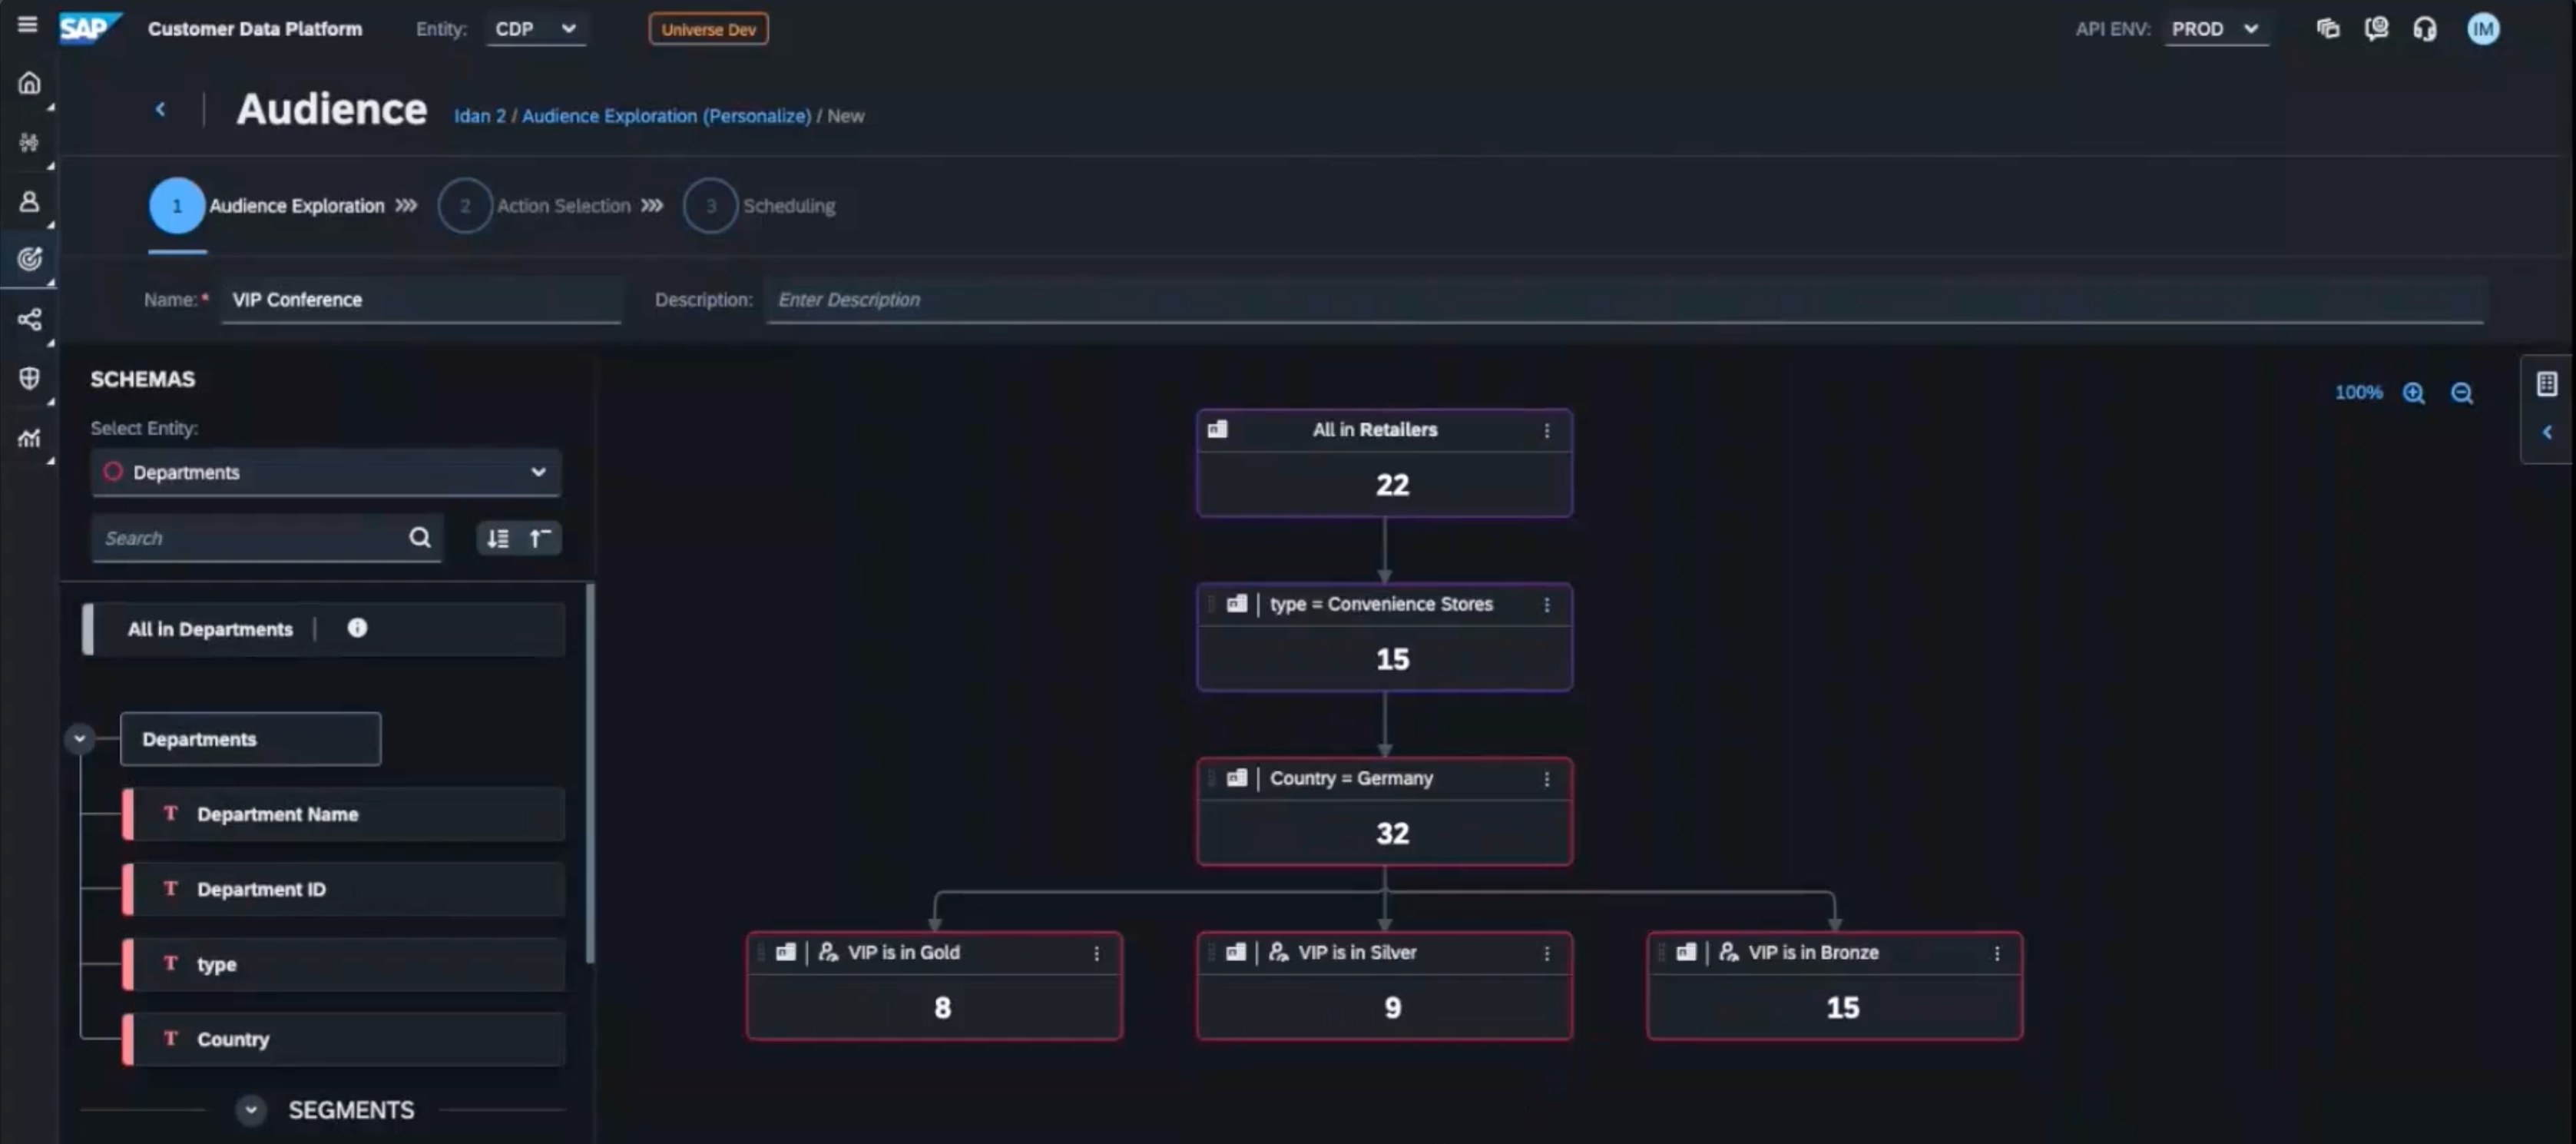
Task: Click the Idan 2 breadcrumb link
Action: pyautogui.click(x=480, y=116)
